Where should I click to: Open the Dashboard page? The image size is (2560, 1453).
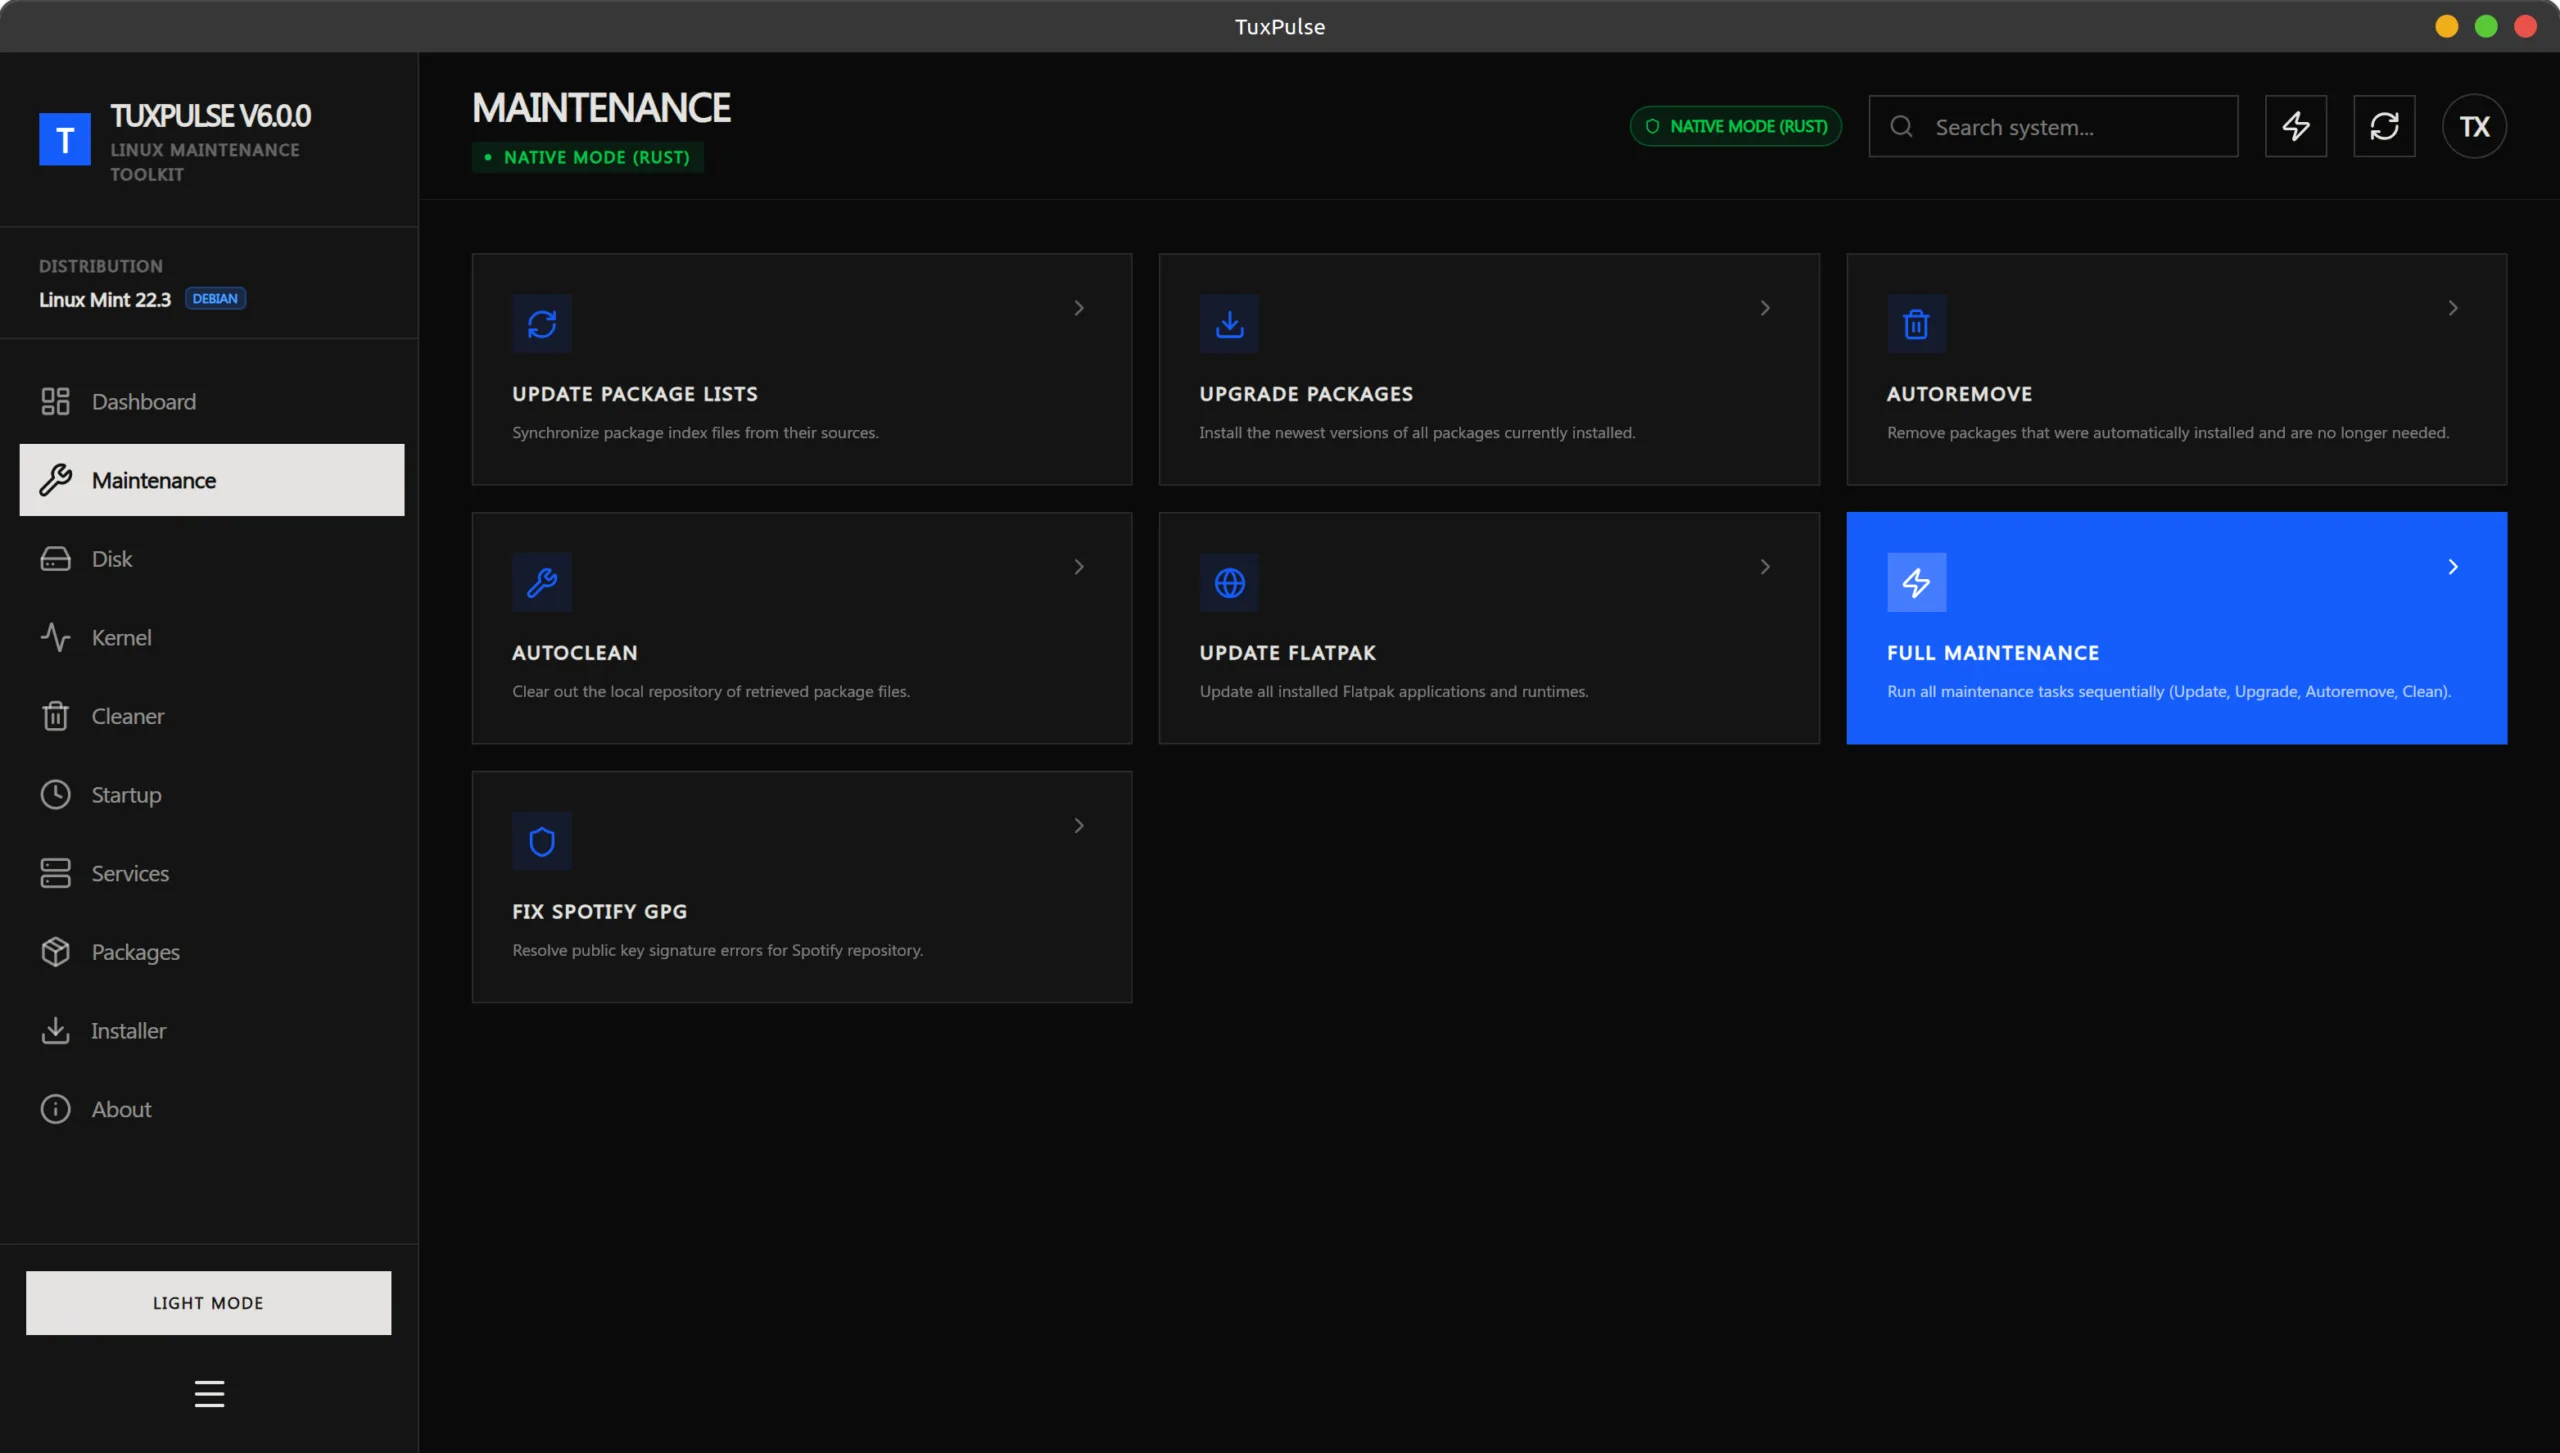pyautogui.click(x=143, y=401)
